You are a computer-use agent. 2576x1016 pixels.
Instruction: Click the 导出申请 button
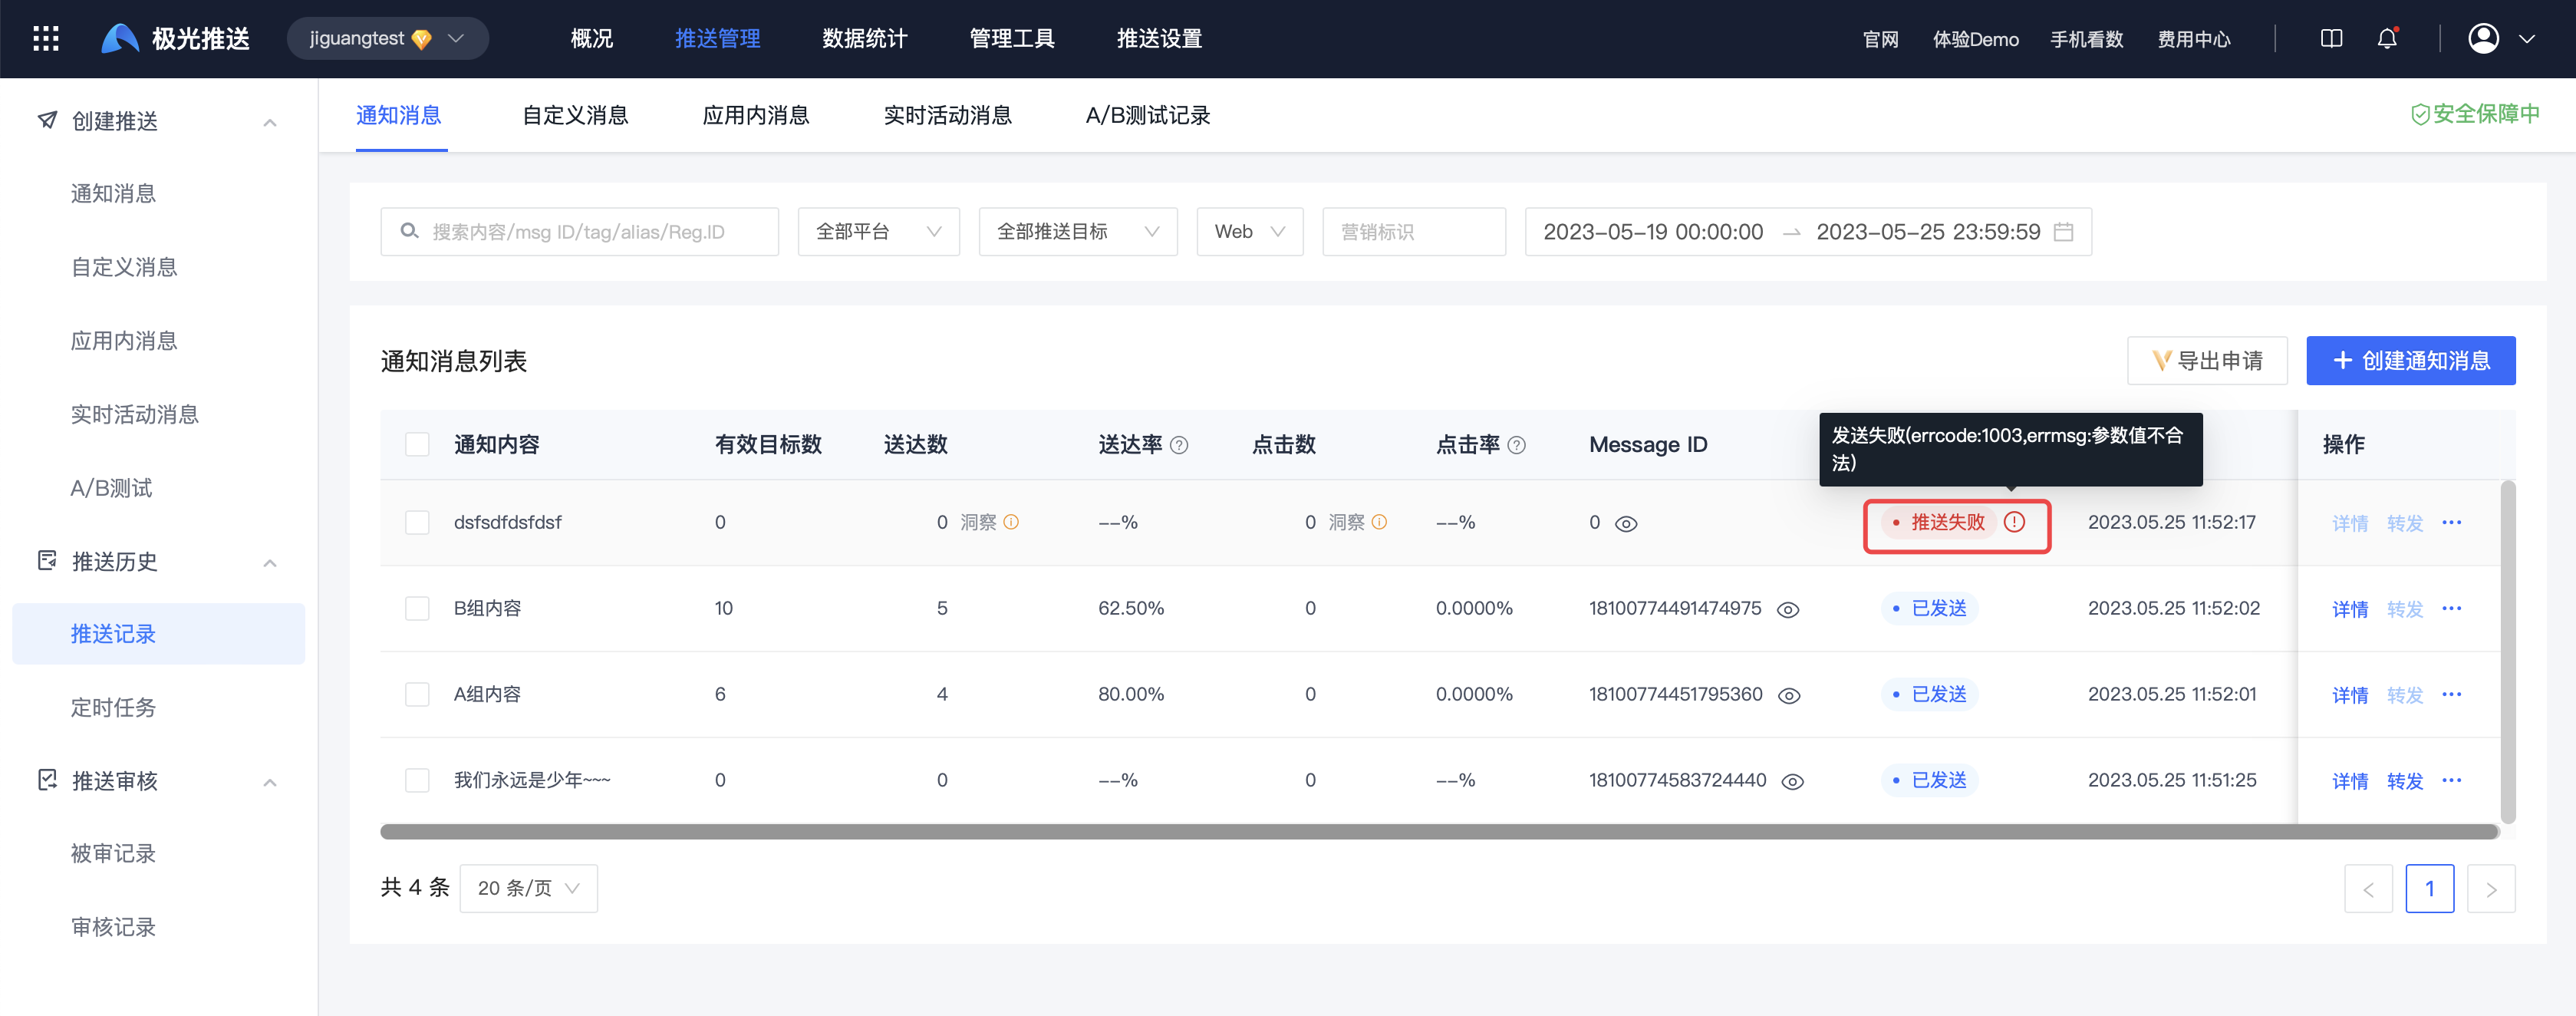(2207, 361)
